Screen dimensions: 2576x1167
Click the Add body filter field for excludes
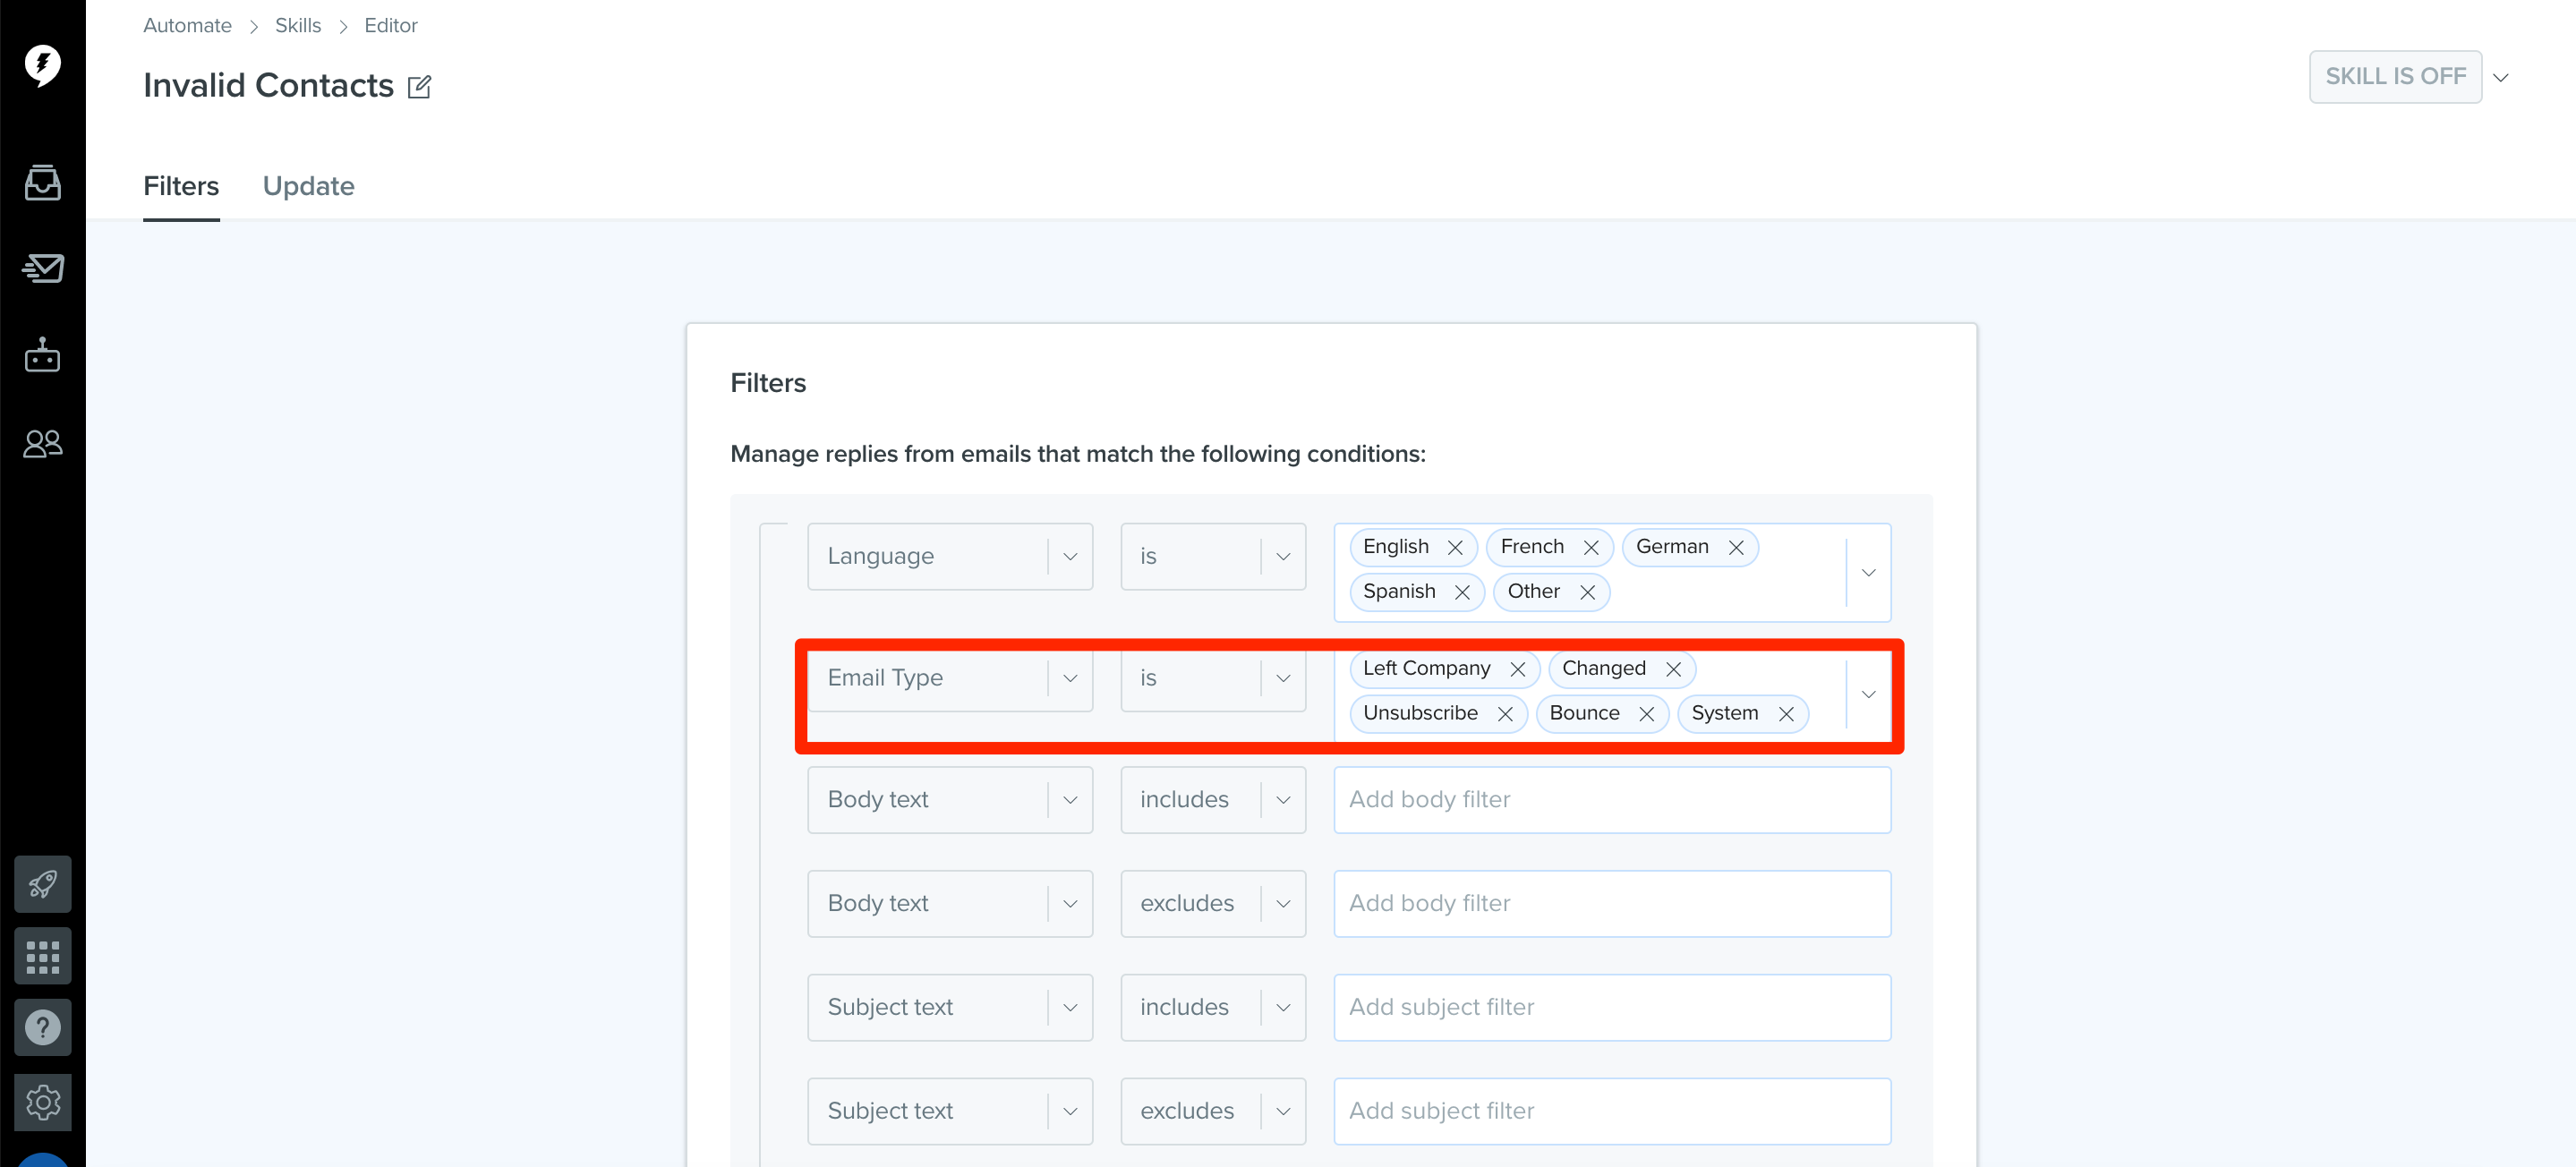tap(1612, 904)
